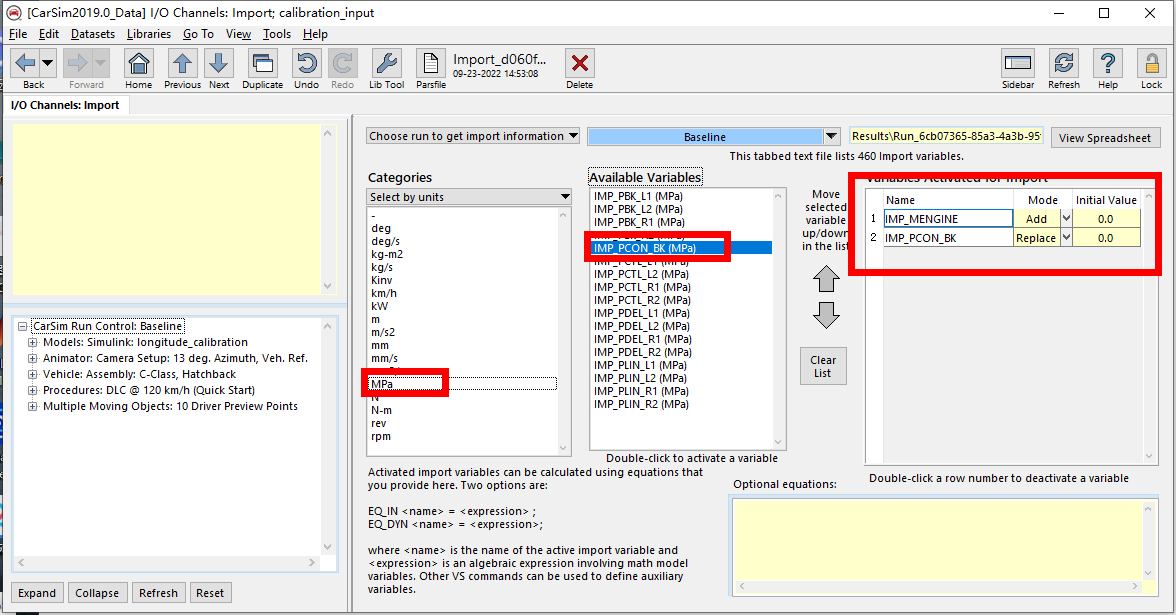The height and width of the screenshot is (615, 1176).
Task: Click the Reset button
Action: click(x=210, y=592)
